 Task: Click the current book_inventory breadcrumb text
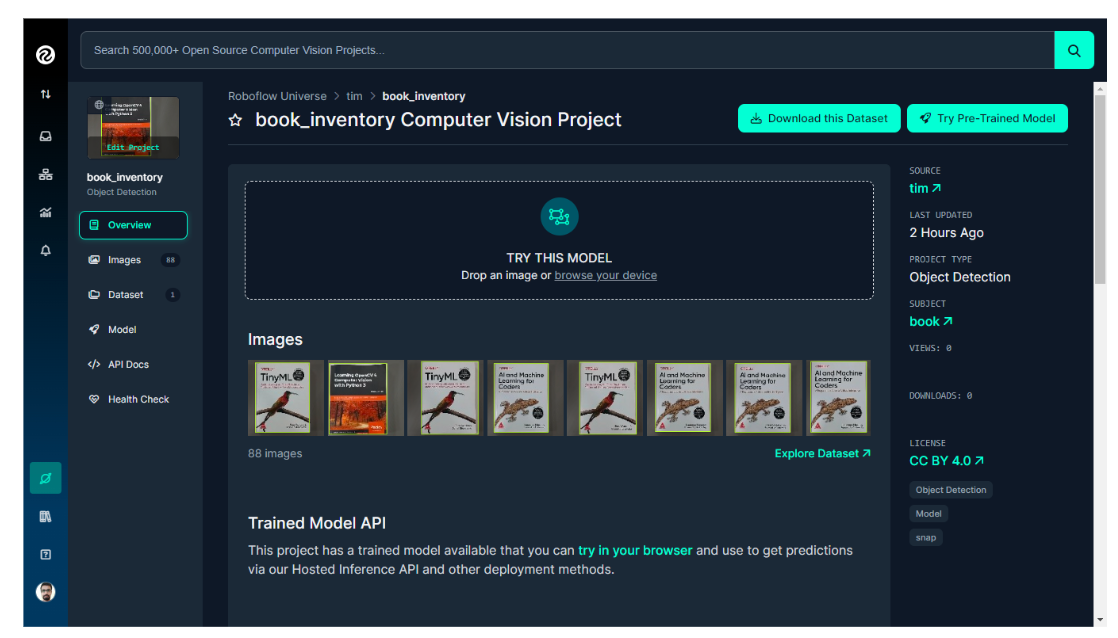424,96
